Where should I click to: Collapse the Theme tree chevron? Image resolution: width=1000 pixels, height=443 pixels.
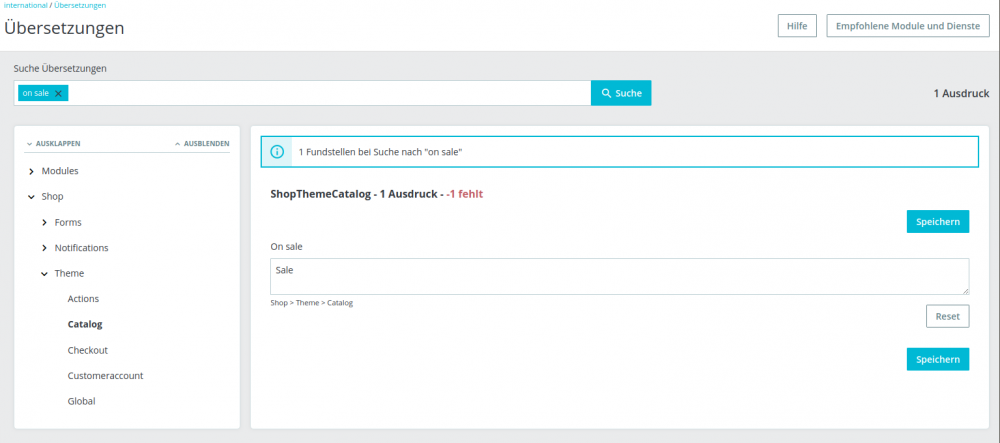pos(44,273)
